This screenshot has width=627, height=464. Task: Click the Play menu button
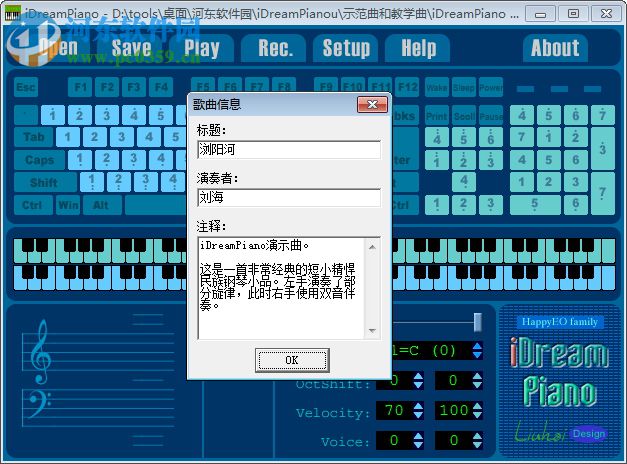pos(202,48)
